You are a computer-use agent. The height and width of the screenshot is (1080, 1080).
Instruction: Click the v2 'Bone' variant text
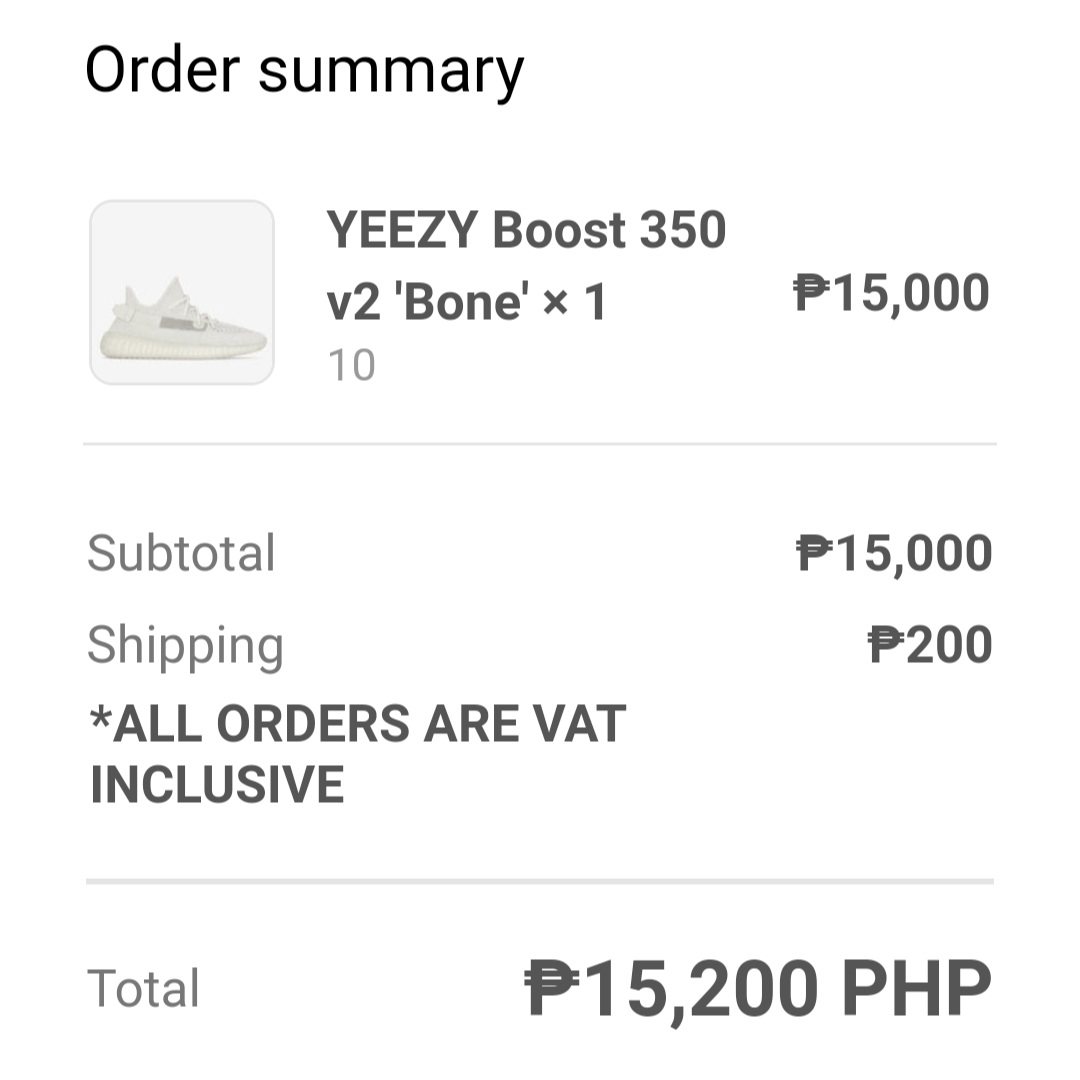coord(427,301)
